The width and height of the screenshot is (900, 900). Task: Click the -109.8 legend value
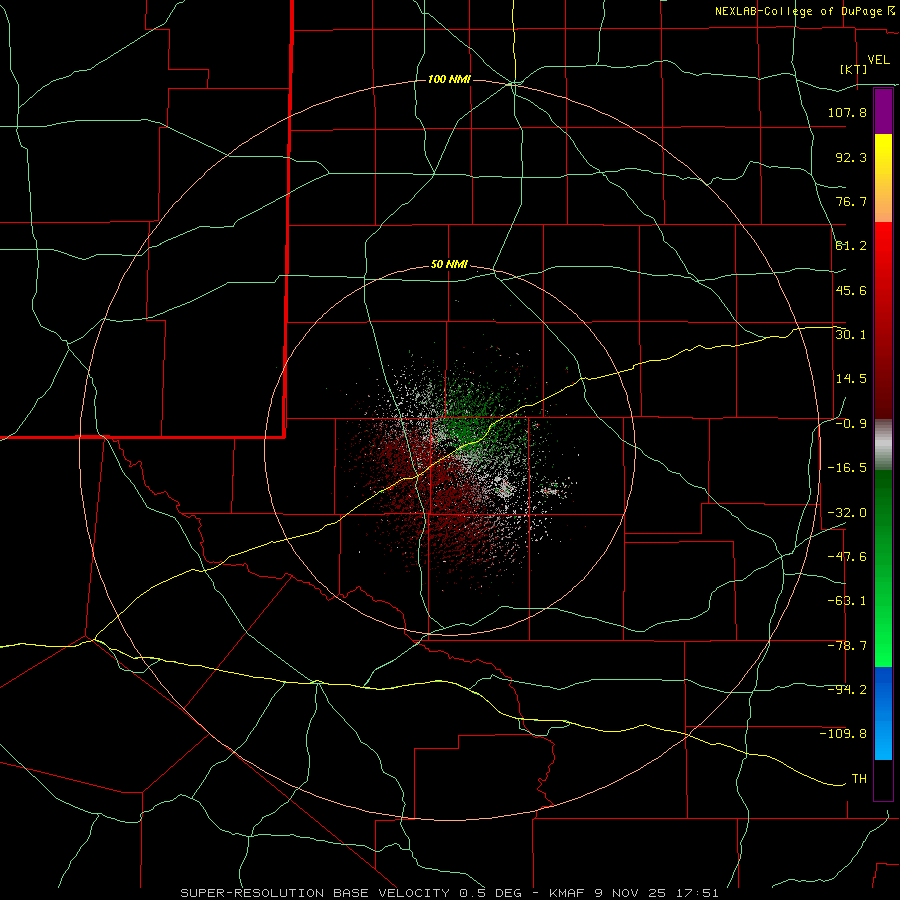pyautogui.click(x=843, y=734)
